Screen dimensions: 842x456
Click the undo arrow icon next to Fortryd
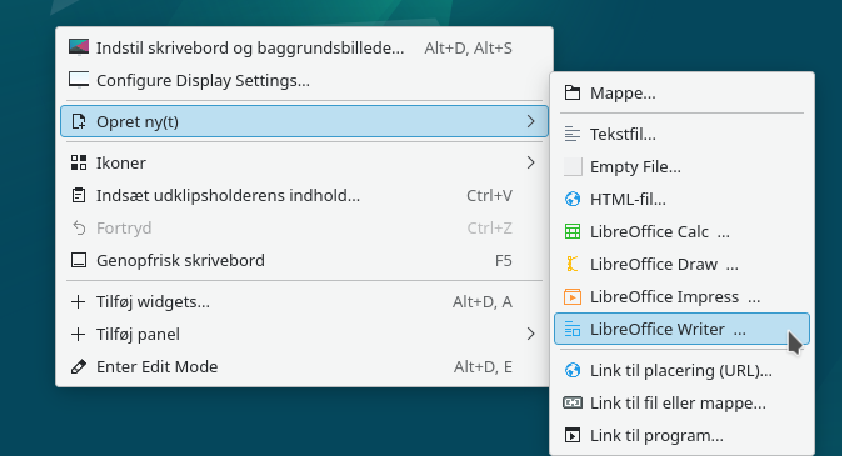(79, 228)
